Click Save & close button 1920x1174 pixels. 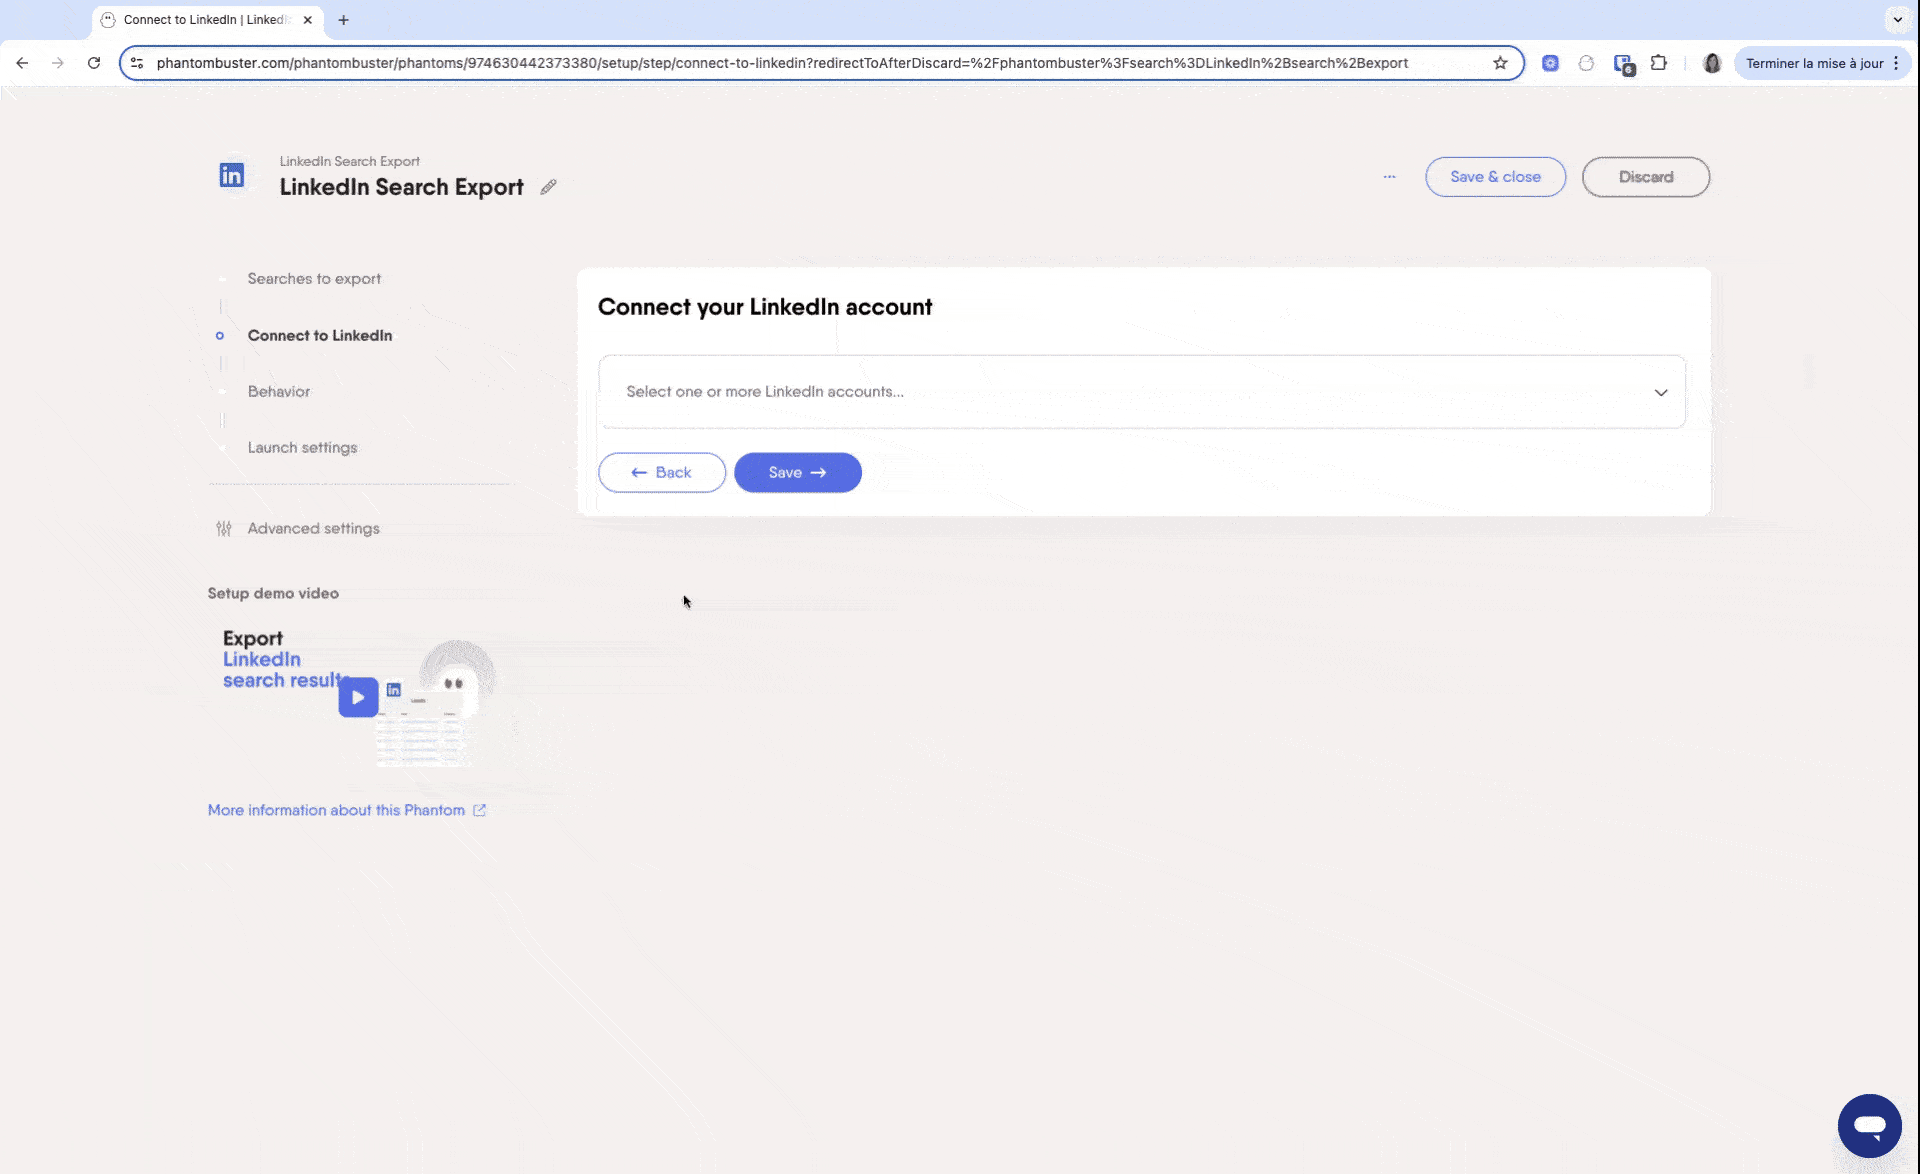tap(1495, 177)
